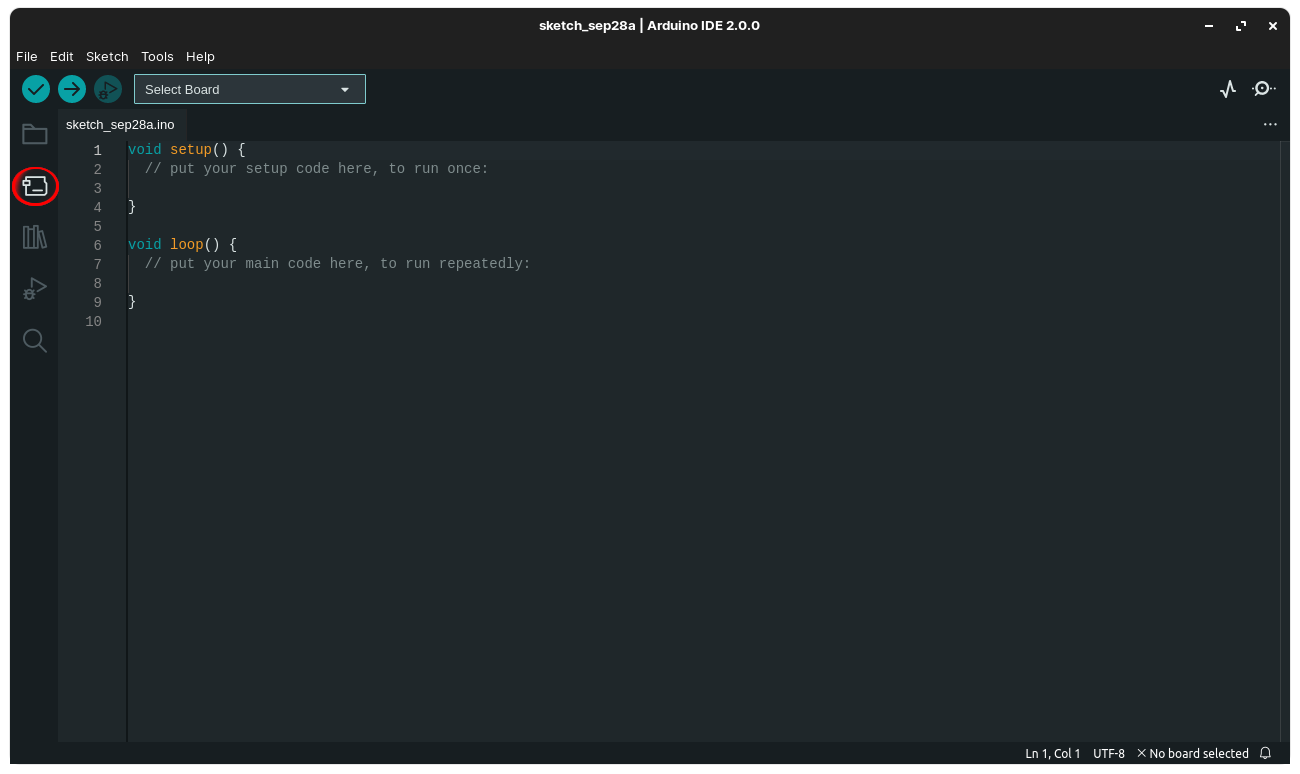The width and height of the screenshot is (1300, 774).
Task: Click the No board selected status
Action: click(1192, 753)
